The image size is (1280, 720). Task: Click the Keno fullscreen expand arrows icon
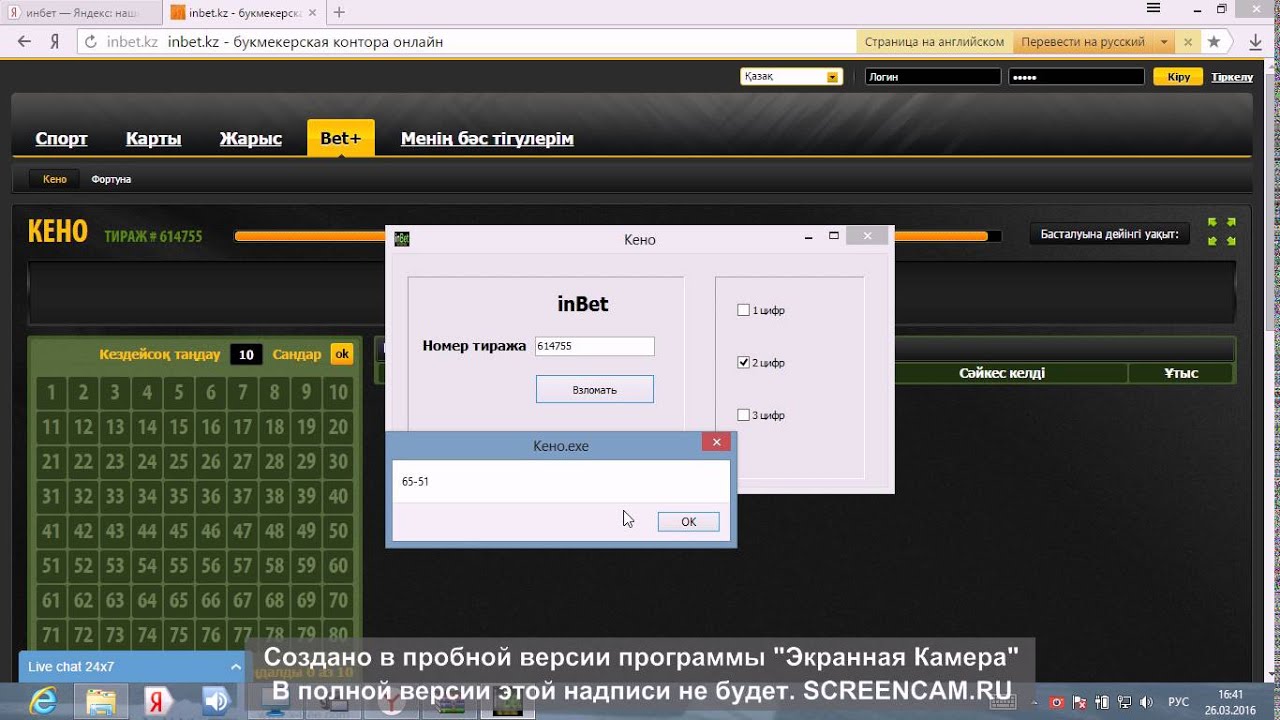pyautogui.click(x=1222, y=231)
